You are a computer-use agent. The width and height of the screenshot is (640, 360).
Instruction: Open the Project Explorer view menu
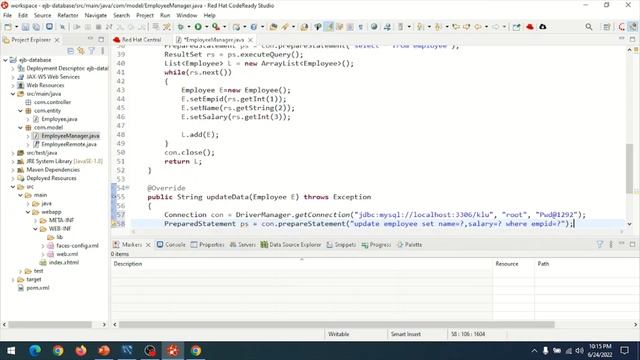102,51
